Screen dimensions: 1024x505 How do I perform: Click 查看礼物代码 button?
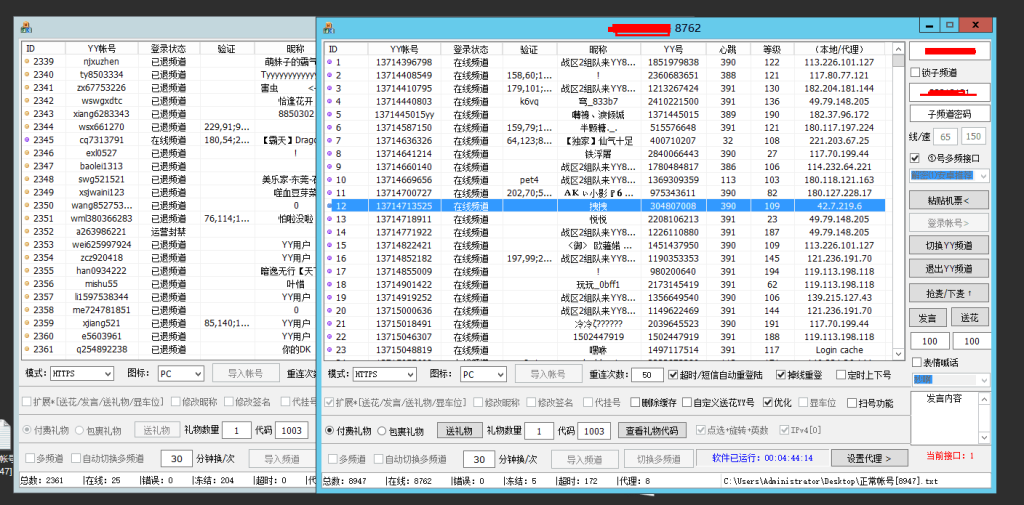(652, 431)
